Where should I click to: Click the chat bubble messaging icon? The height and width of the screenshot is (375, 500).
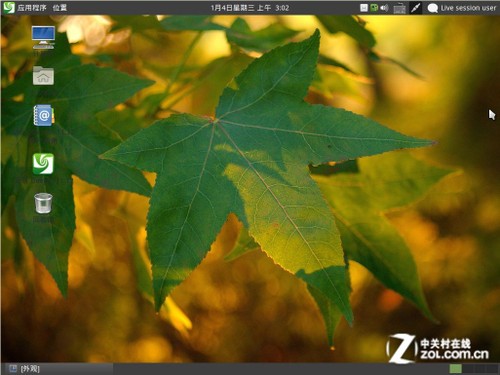[432, 8]
